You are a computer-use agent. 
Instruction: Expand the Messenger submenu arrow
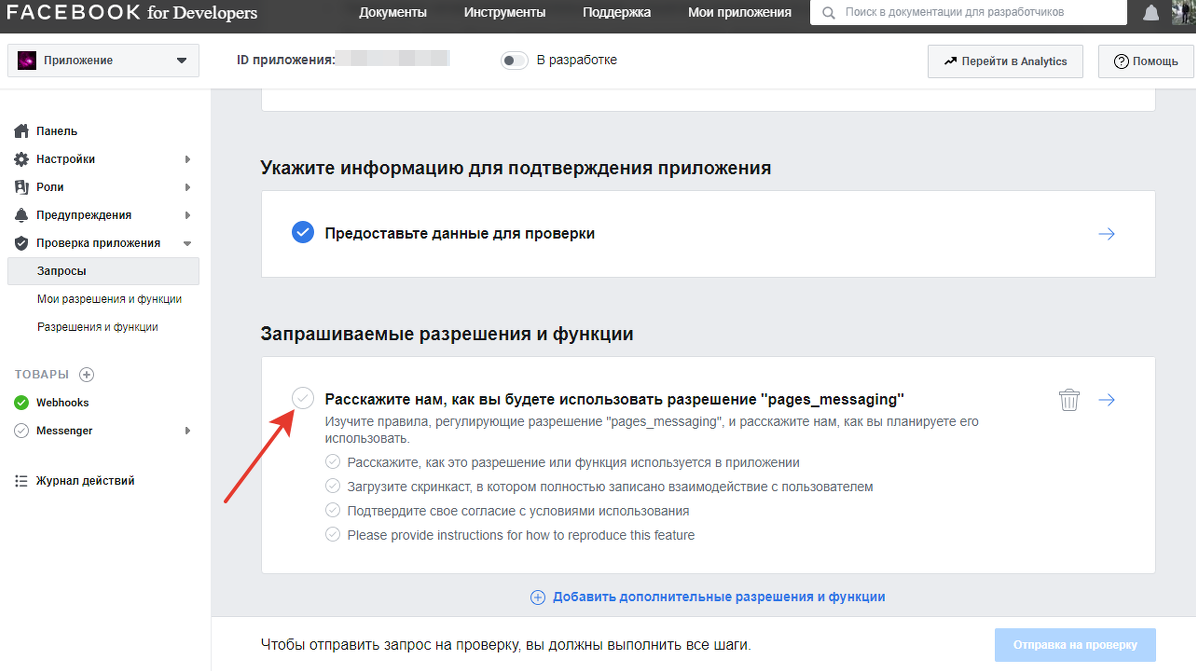coord(188,431)
